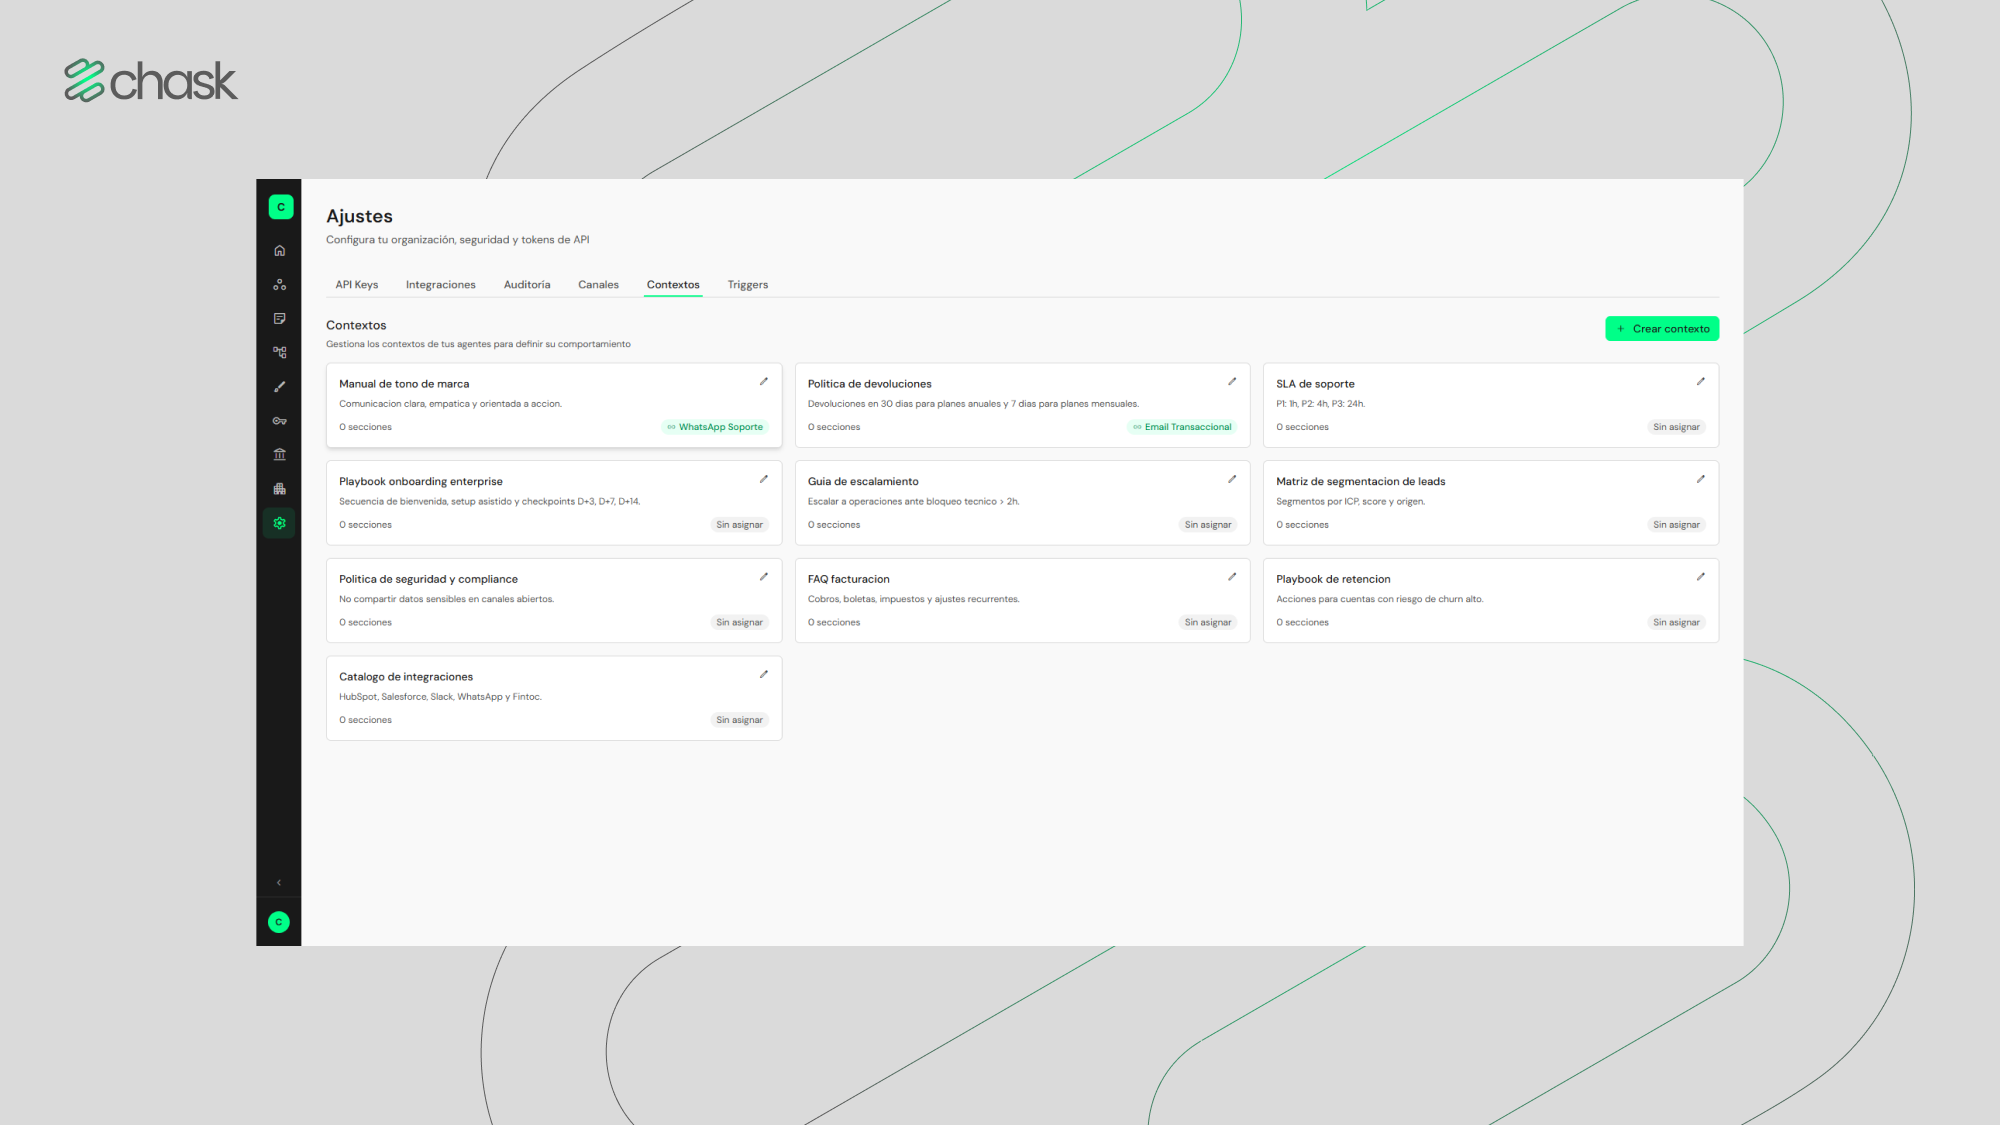Open the home icon in sidebar

279,251
